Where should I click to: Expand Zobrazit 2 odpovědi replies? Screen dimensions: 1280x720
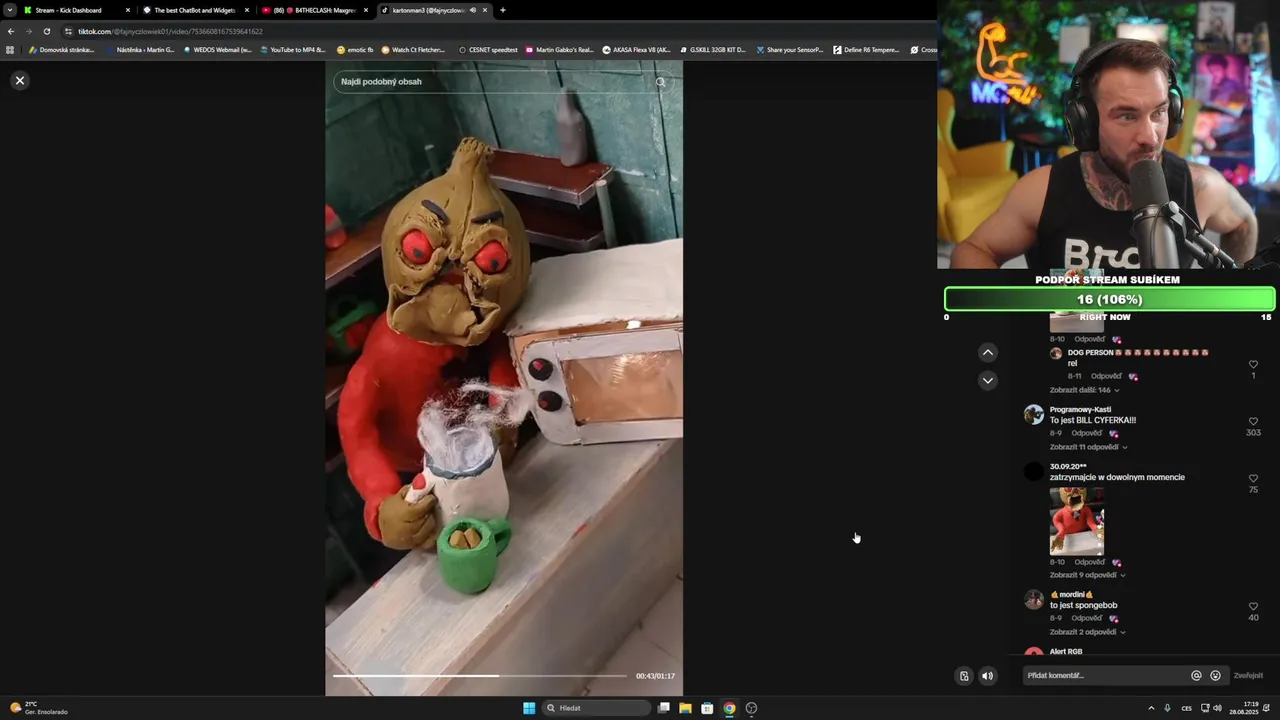[1087, 632]
